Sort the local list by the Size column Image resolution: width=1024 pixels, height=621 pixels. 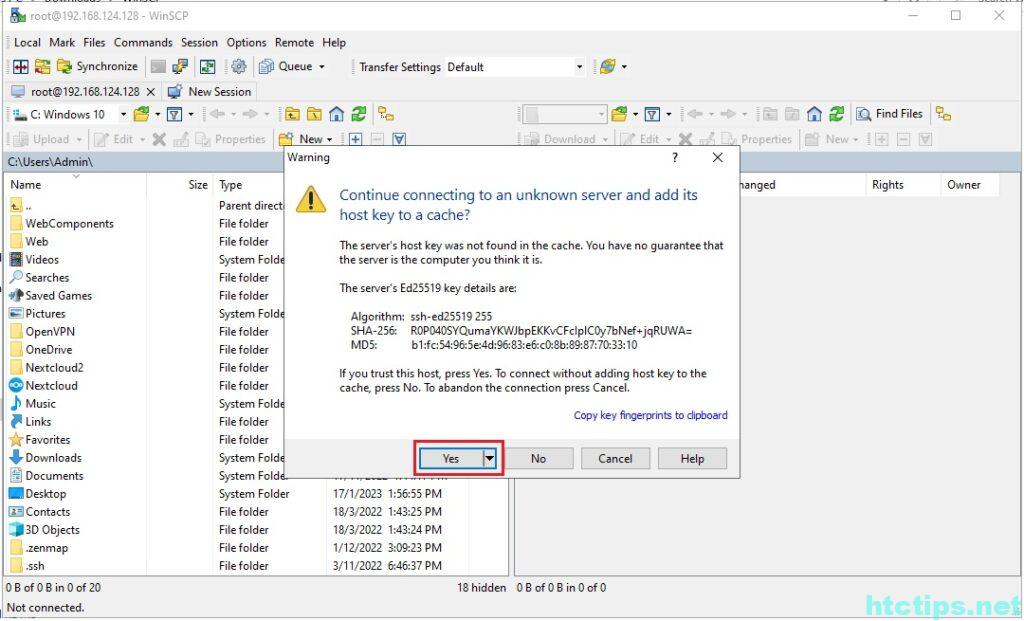pyautogui.click(x=181, y=185)
